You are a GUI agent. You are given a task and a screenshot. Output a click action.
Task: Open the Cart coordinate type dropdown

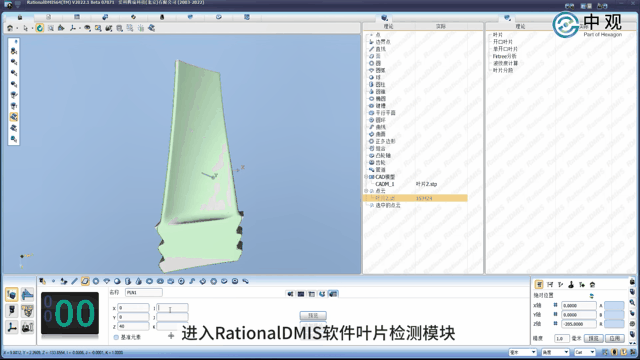[x=585, y=352]
